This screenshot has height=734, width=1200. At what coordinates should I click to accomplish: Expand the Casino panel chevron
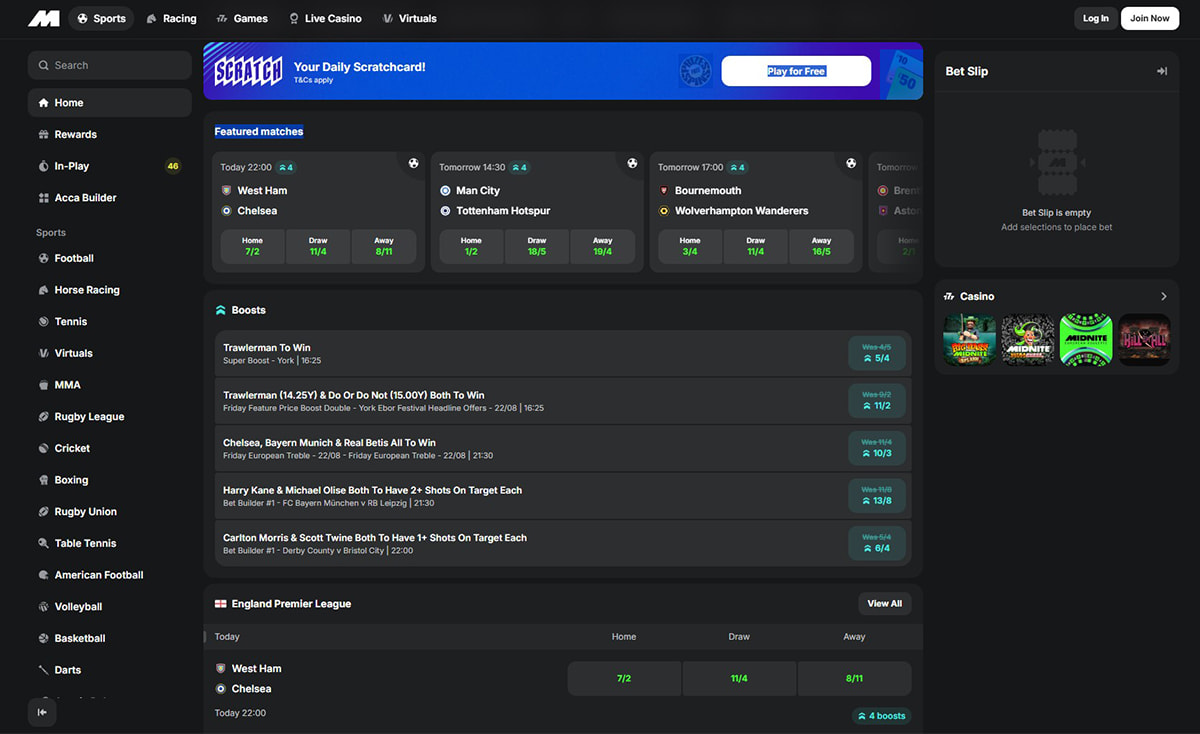1163,296
